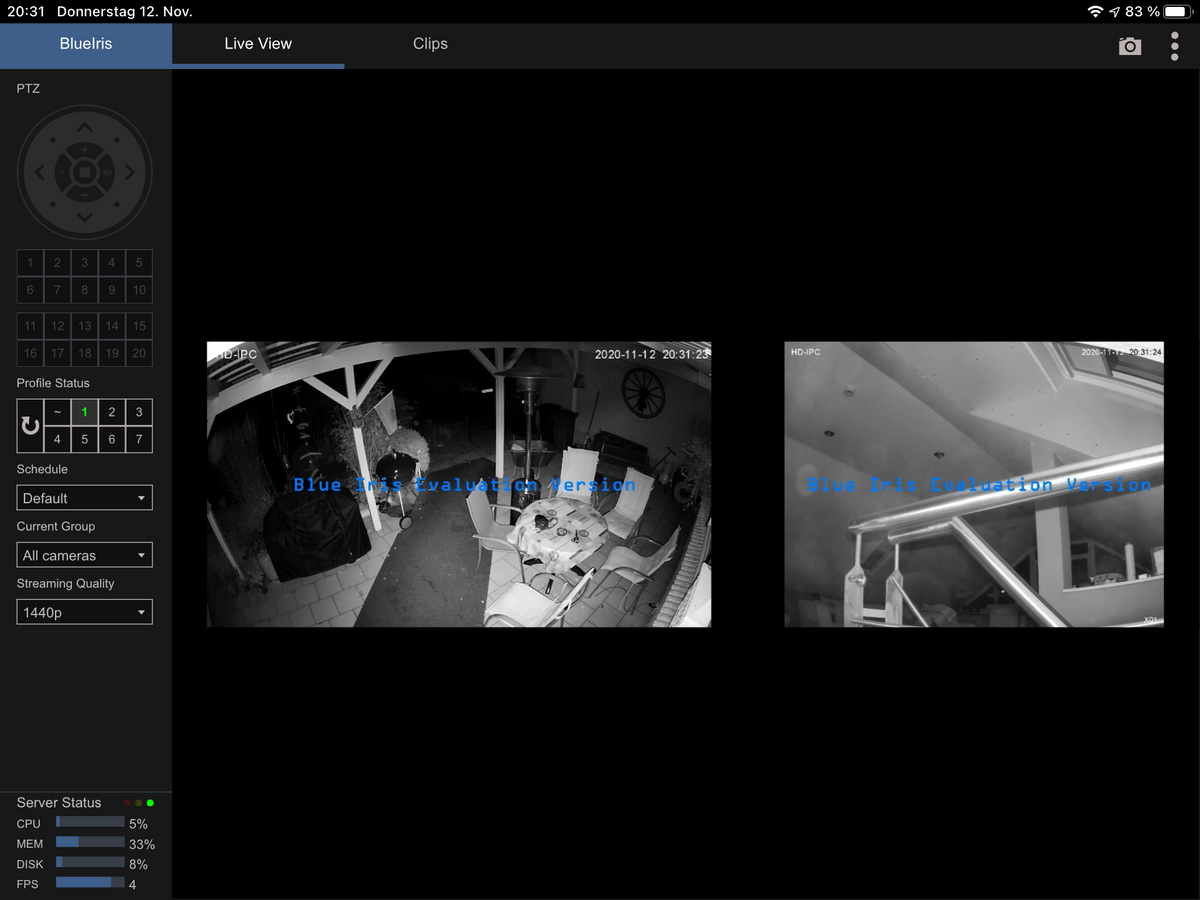Go to PTZ preset 8

85,290
